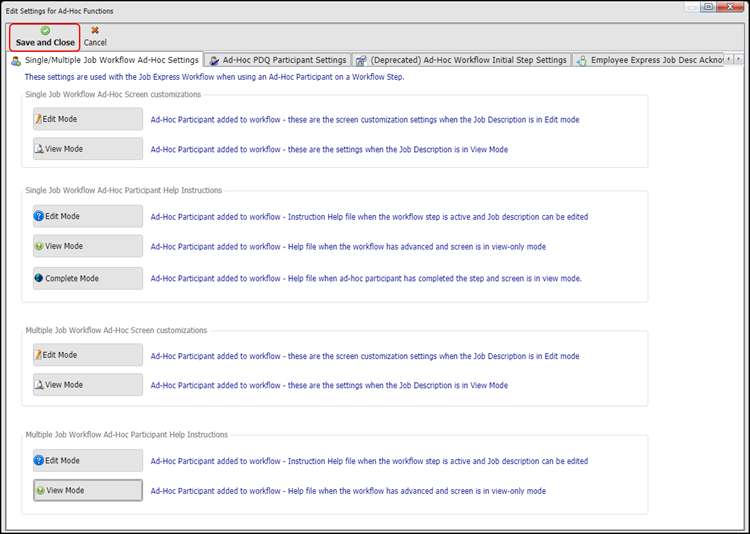Click 'Multiple Job Workflow Ad-Hoc Screen customizations' group label
The width and height of the screenshot is (750, 534).
[116, 331]
